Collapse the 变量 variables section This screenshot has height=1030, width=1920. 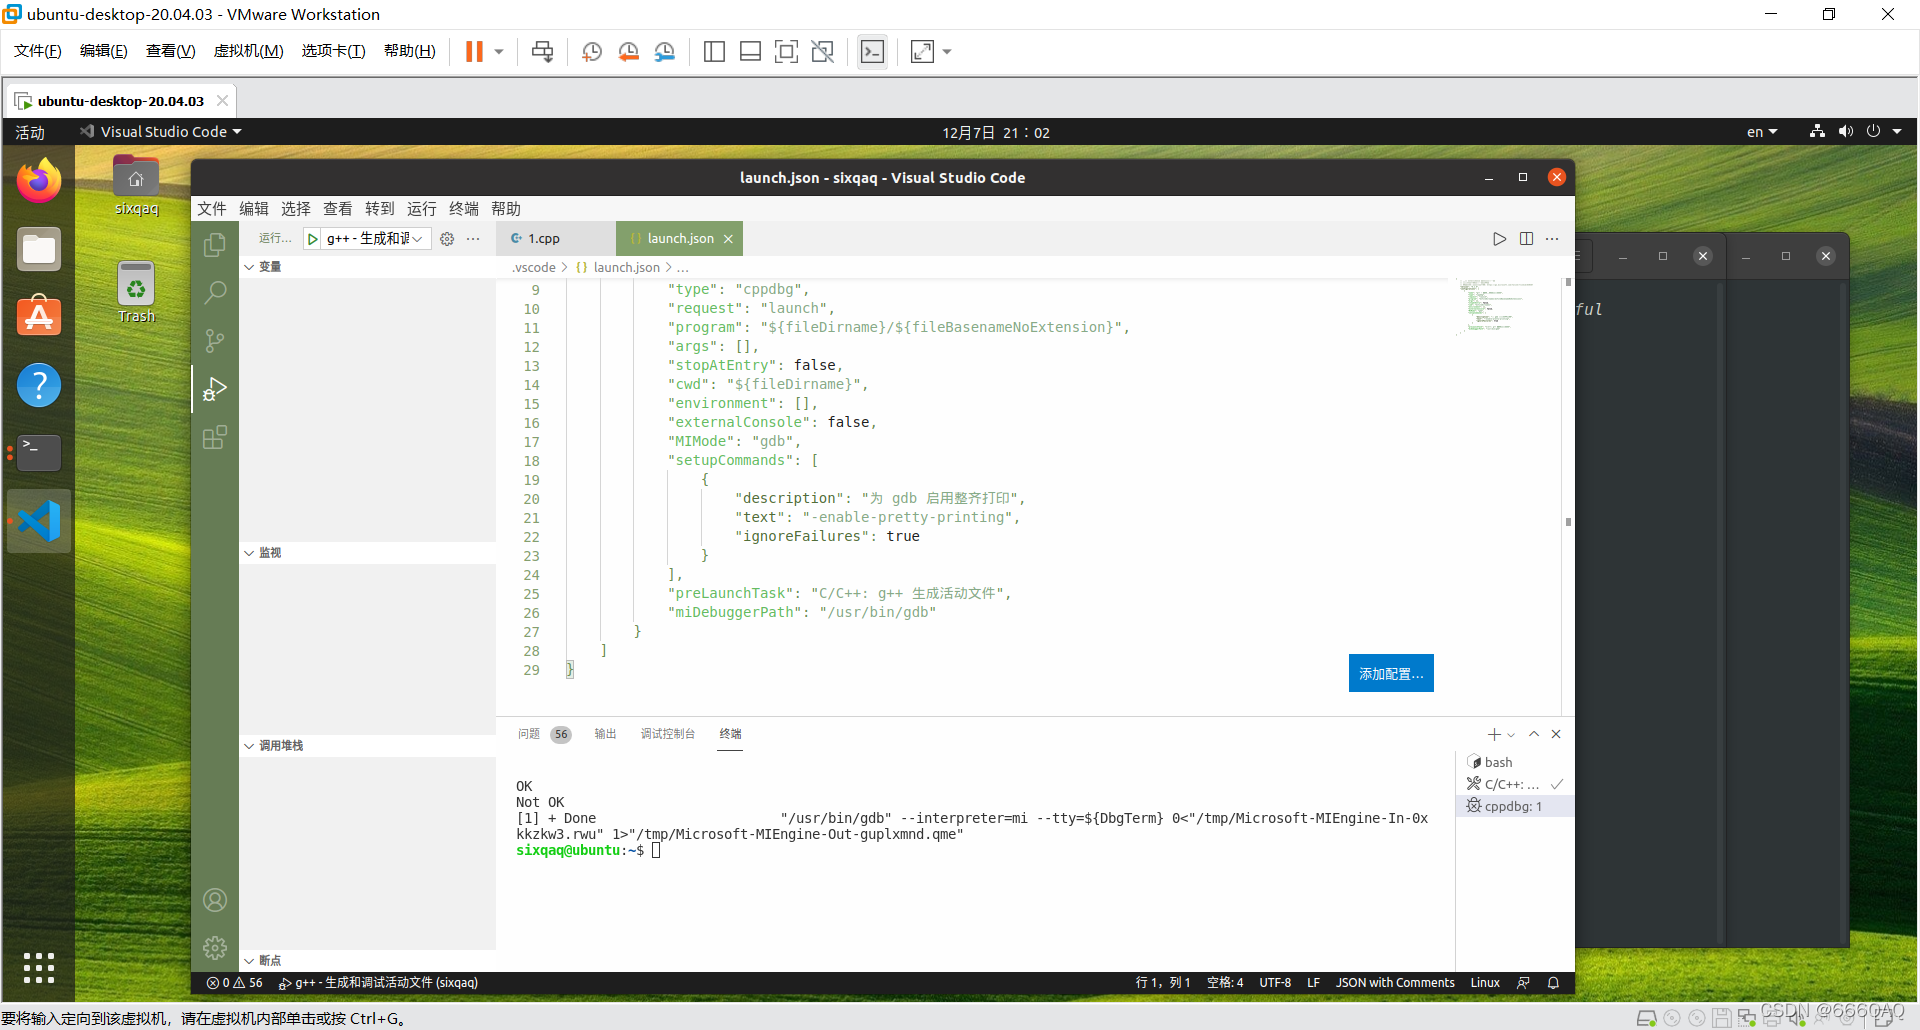(264, 267)
